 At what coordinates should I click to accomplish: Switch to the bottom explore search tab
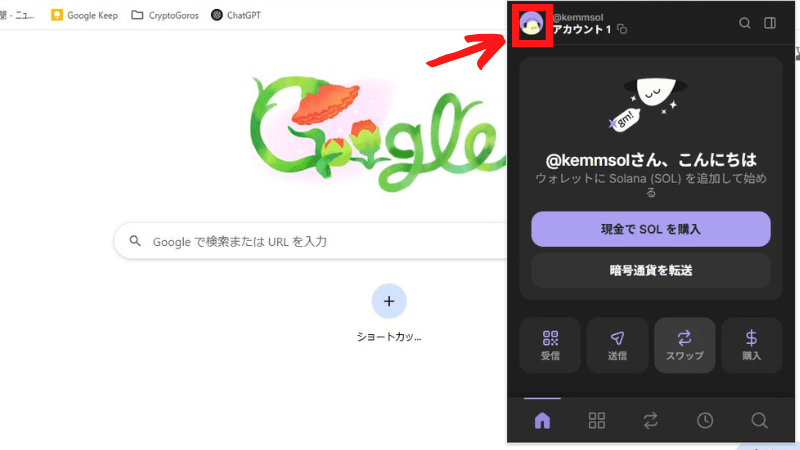click(x=759, y=420)
